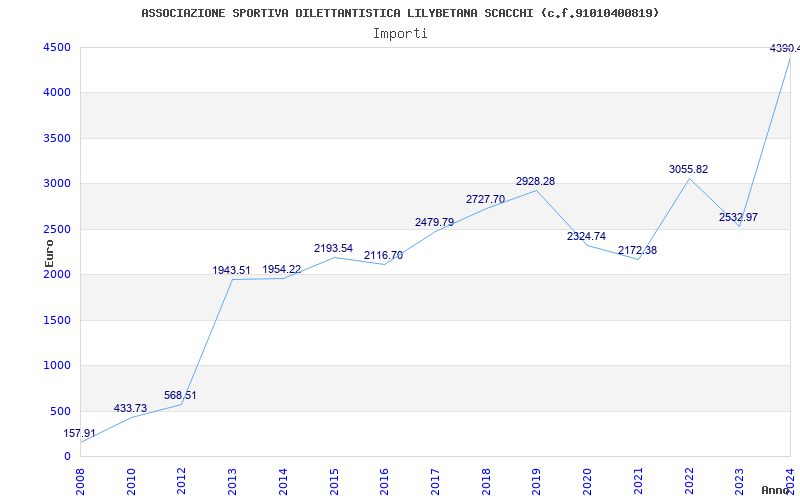Click the x-axis year label 2016
The image size is (800, 500).
[385, 482]
